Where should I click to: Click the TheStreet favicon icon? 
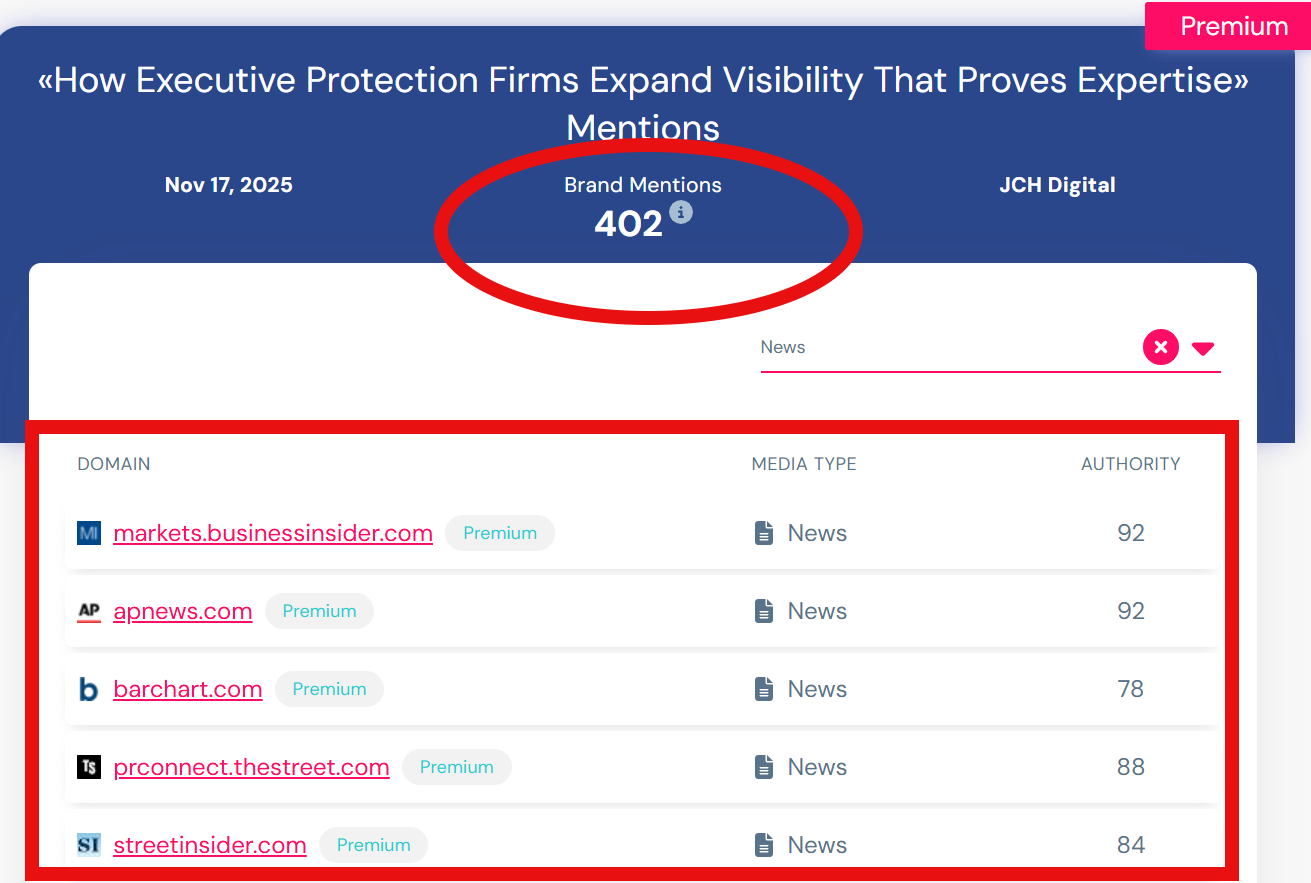pos(89,767)
